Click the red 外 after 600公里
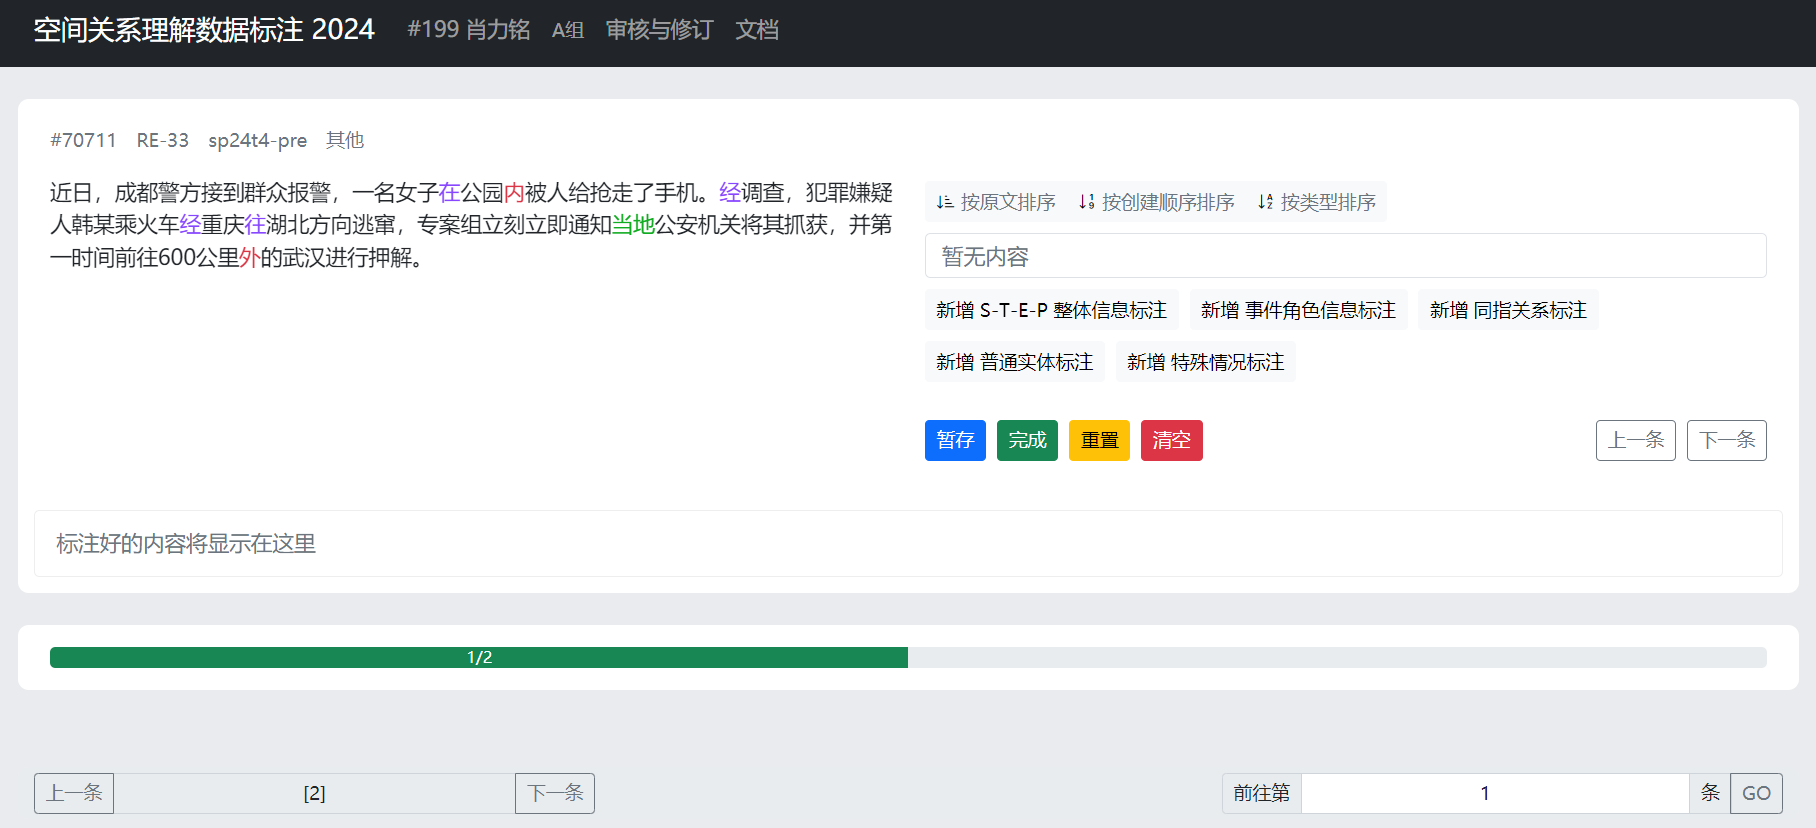Image resolution: width=1816 pixels, height=828 pixels. point(250,258)
